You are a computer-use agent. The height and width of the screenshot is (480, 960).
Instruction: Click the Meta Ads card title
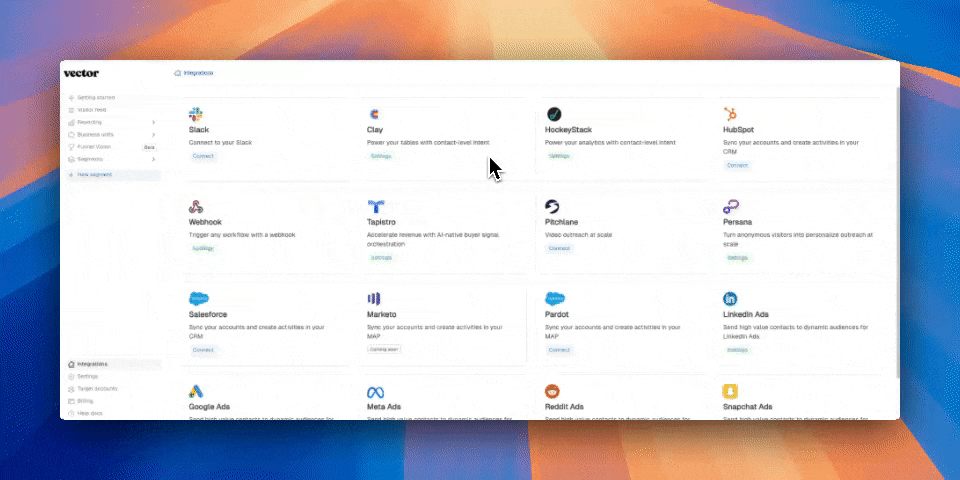click(384, 407)
